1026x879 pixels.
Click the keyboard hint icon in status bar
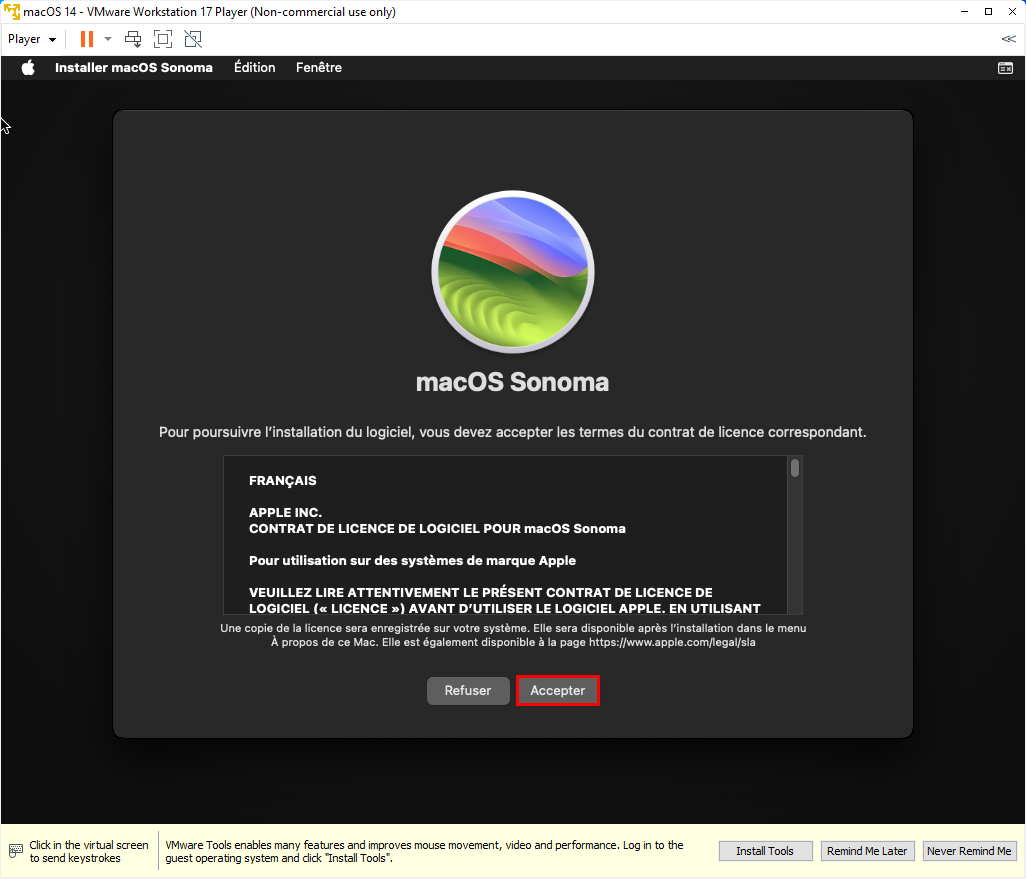pos(16,852)
